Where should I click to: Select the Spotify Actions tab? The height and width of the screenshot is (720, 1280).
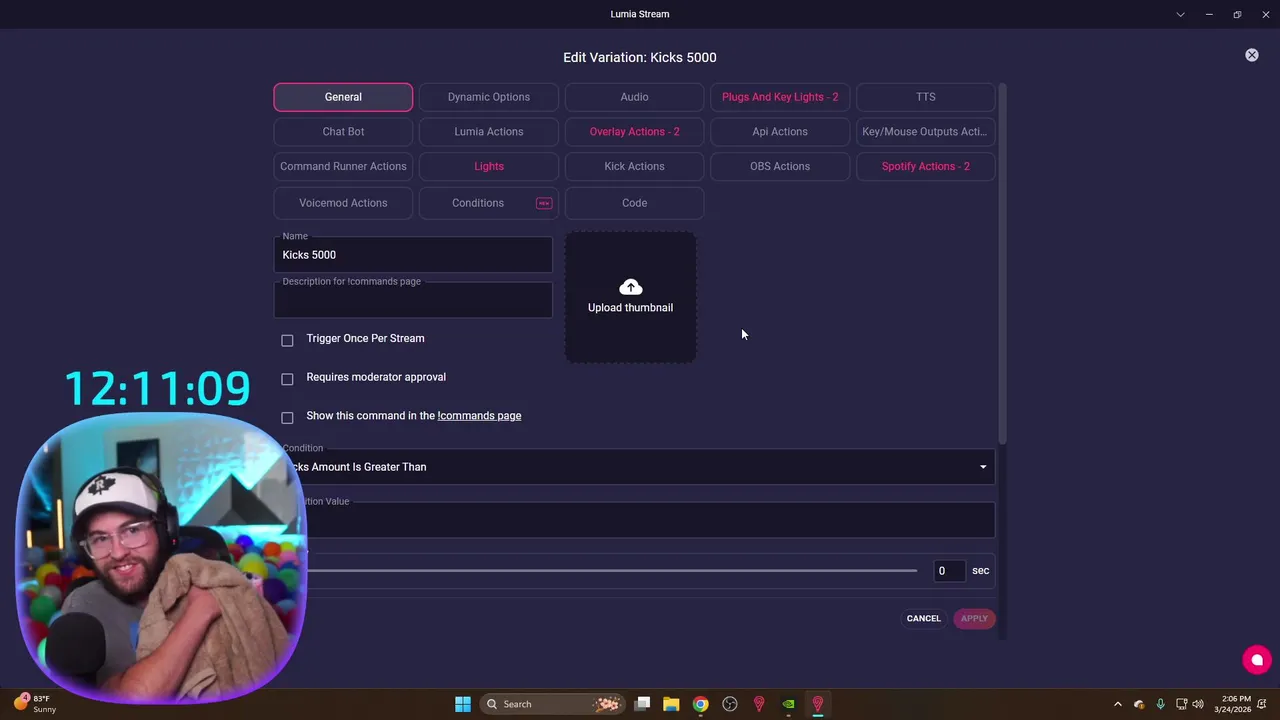(x=926, y=166)
